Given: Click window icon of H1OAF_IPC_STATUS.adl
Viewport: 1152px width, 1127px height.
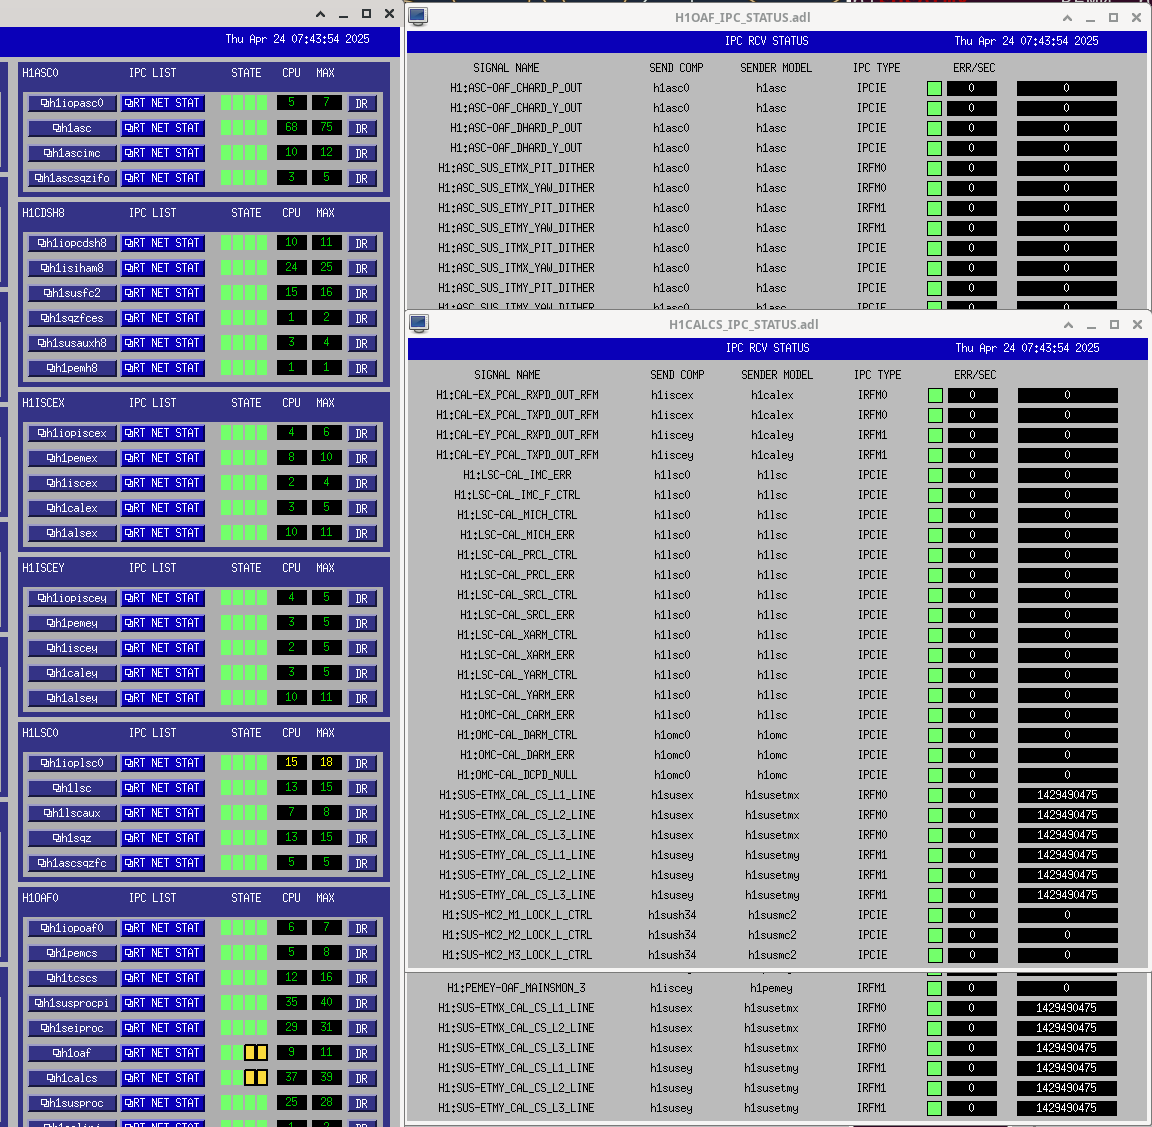Looking at the screenshot, I should (418, 15).
